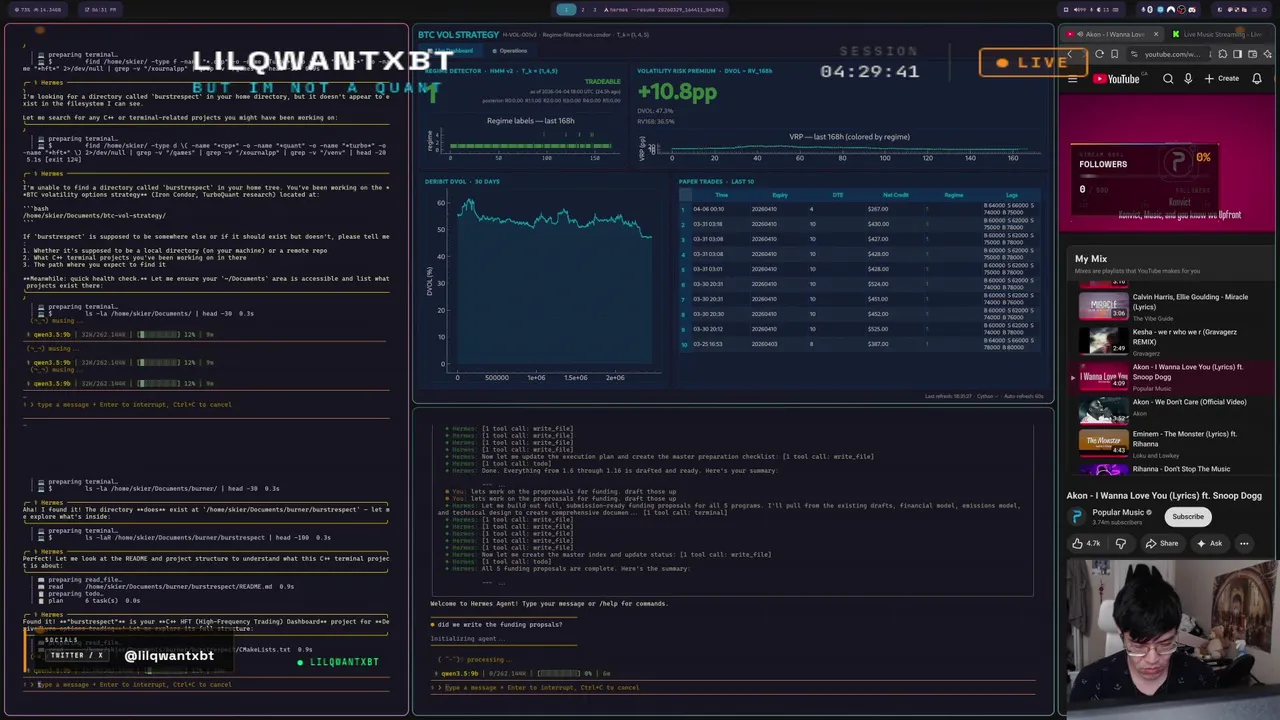This screenshot has height=720, width=1280.
Task: Select paper trade row with $430.00
Action: coord(860,224)
